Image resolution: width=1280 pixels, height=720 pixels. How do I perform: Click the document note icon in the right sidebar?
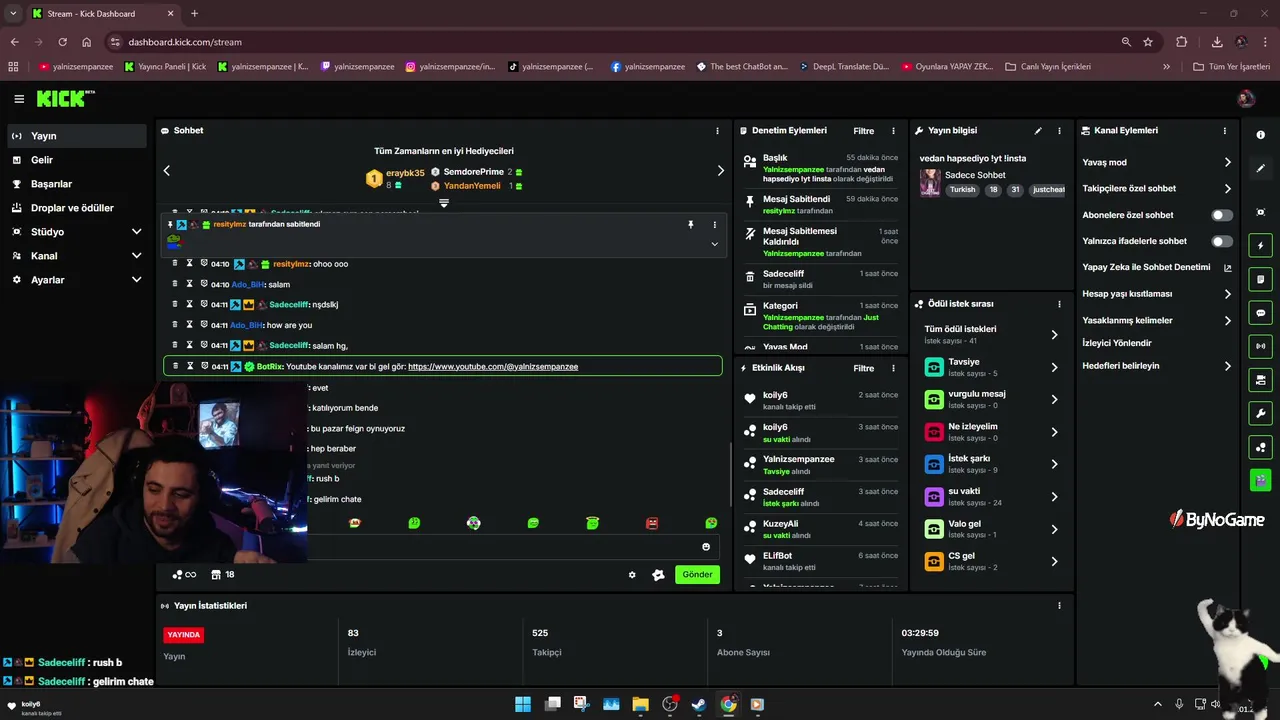pyautogui.click(x=1260, y=279)
